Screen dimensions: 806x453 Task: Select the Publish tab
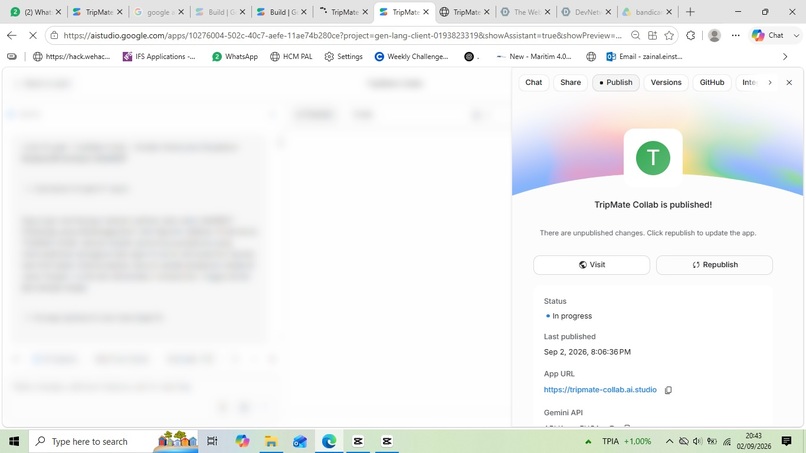tap(616, 82)
